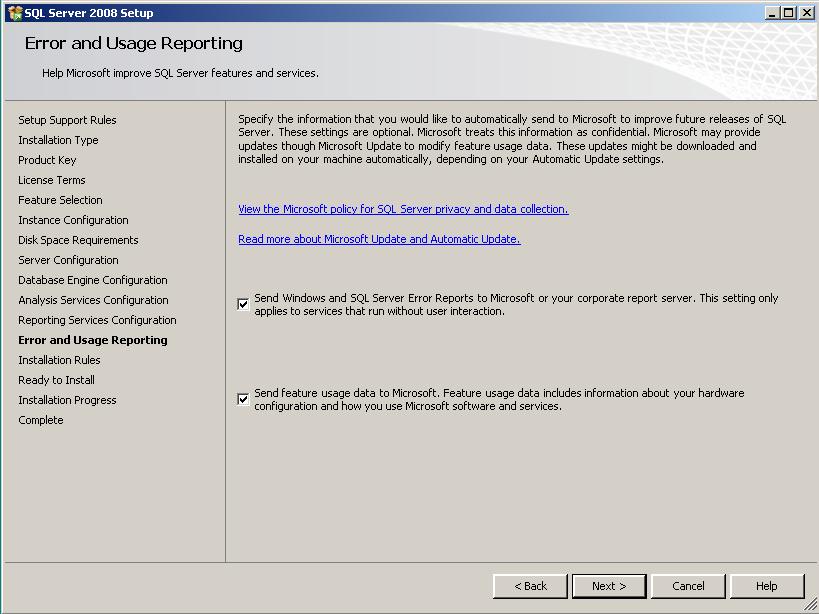Select the Disk Space Requirements step

pos(78,240)
